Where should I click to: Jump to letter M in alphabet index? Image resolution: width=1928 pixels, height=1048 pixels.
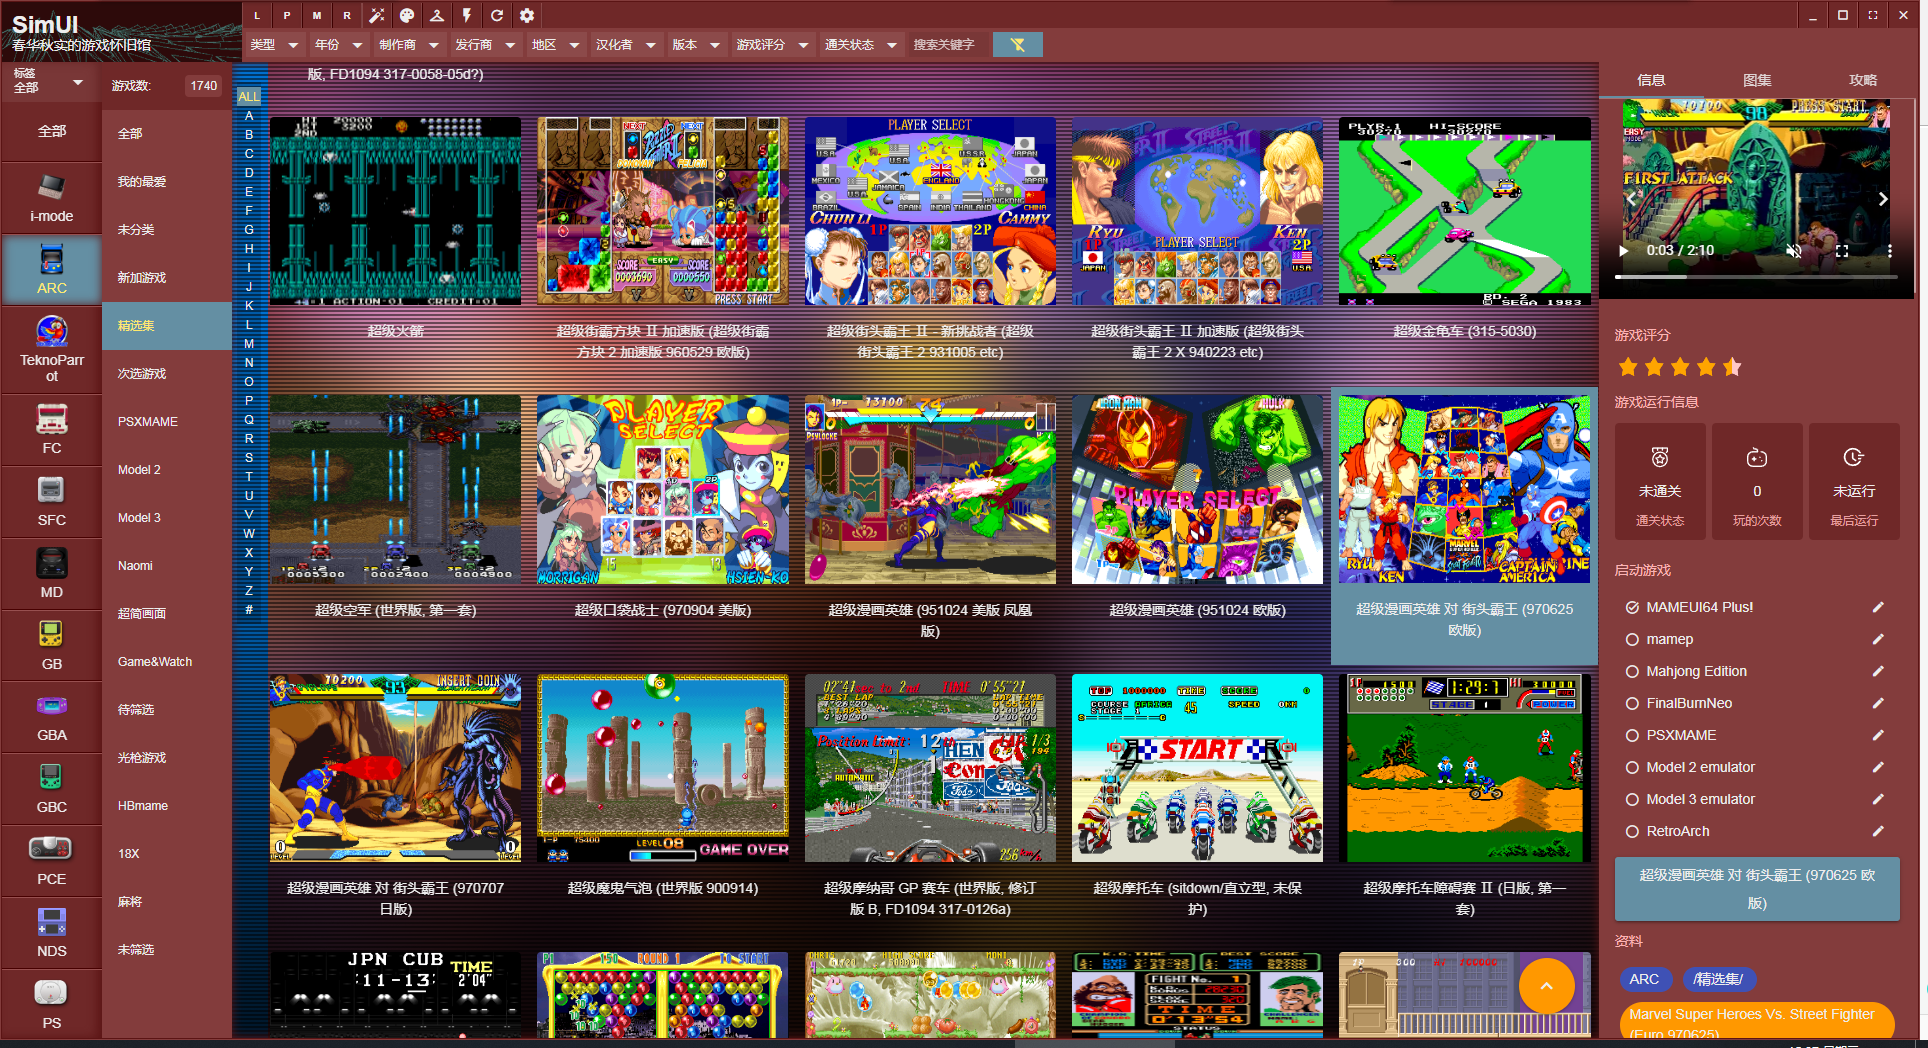(x=249, y=343)
